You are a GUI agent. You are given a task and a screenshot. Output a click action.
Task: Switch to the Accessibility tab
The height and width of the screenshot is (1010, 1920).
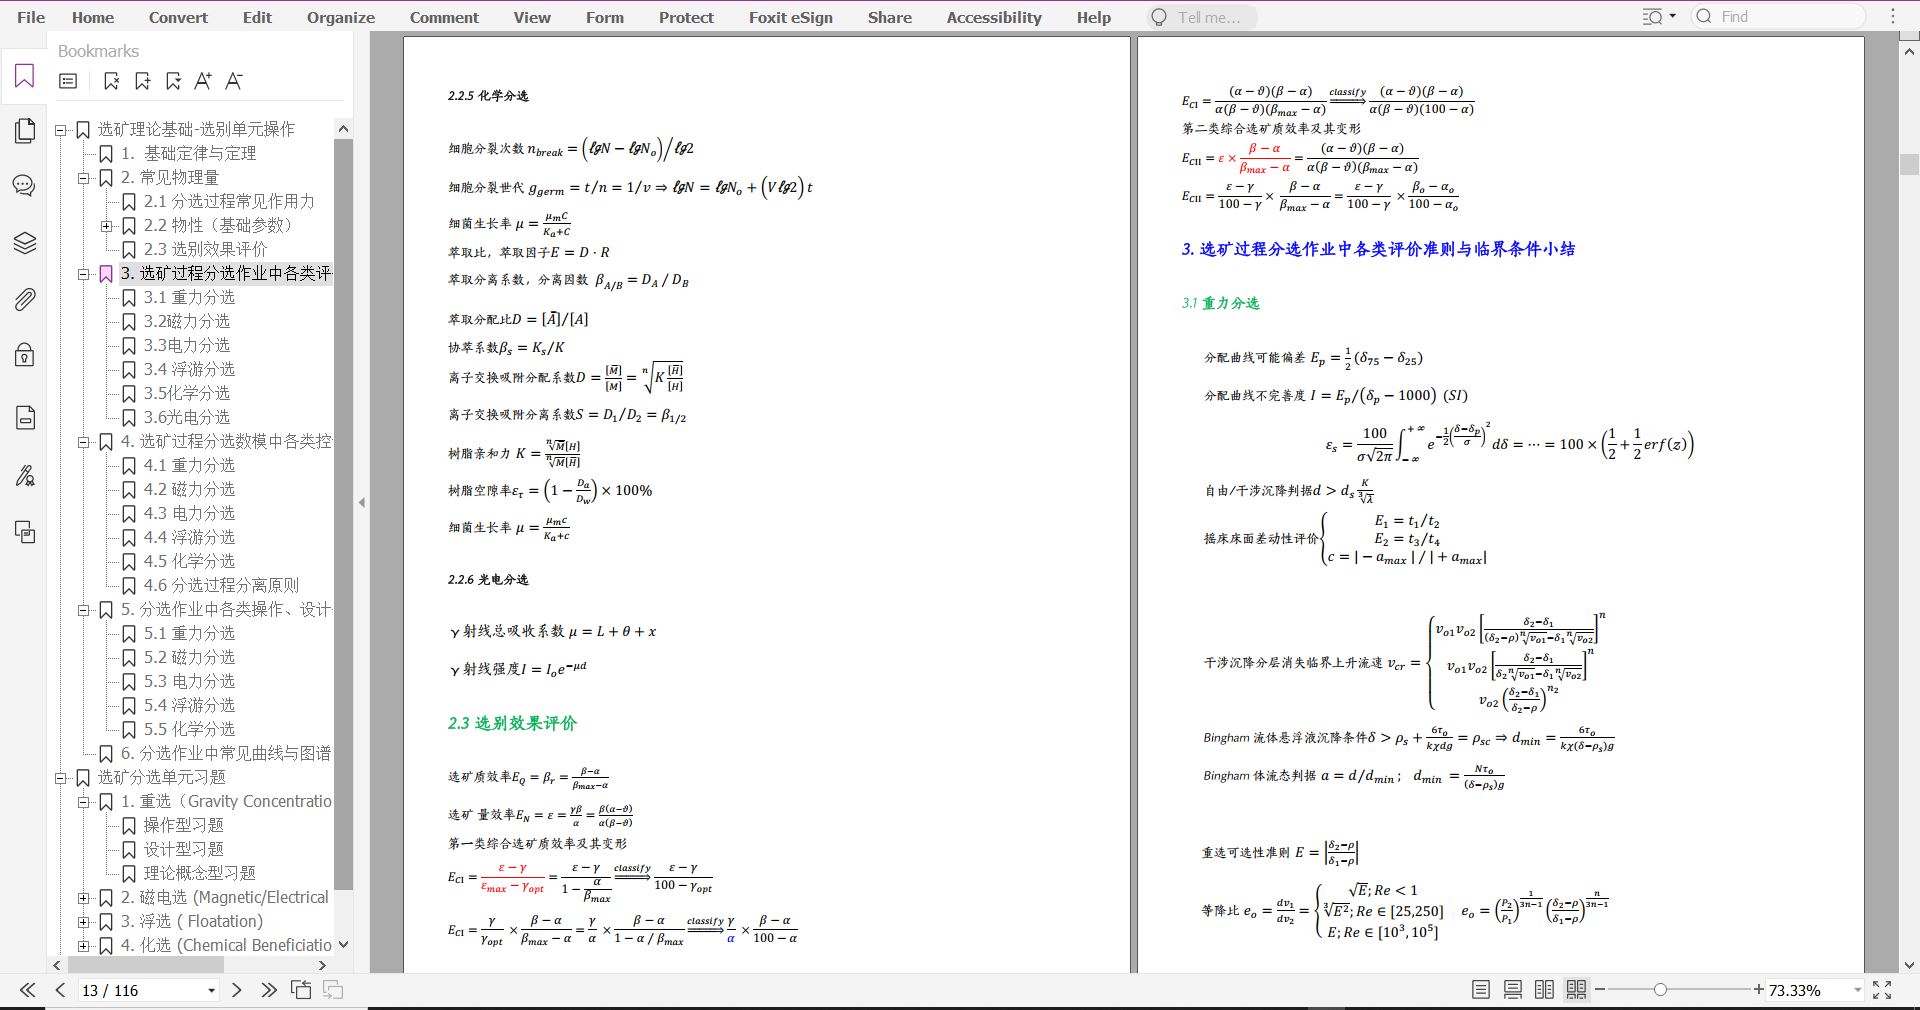click(x=994, y=17)
